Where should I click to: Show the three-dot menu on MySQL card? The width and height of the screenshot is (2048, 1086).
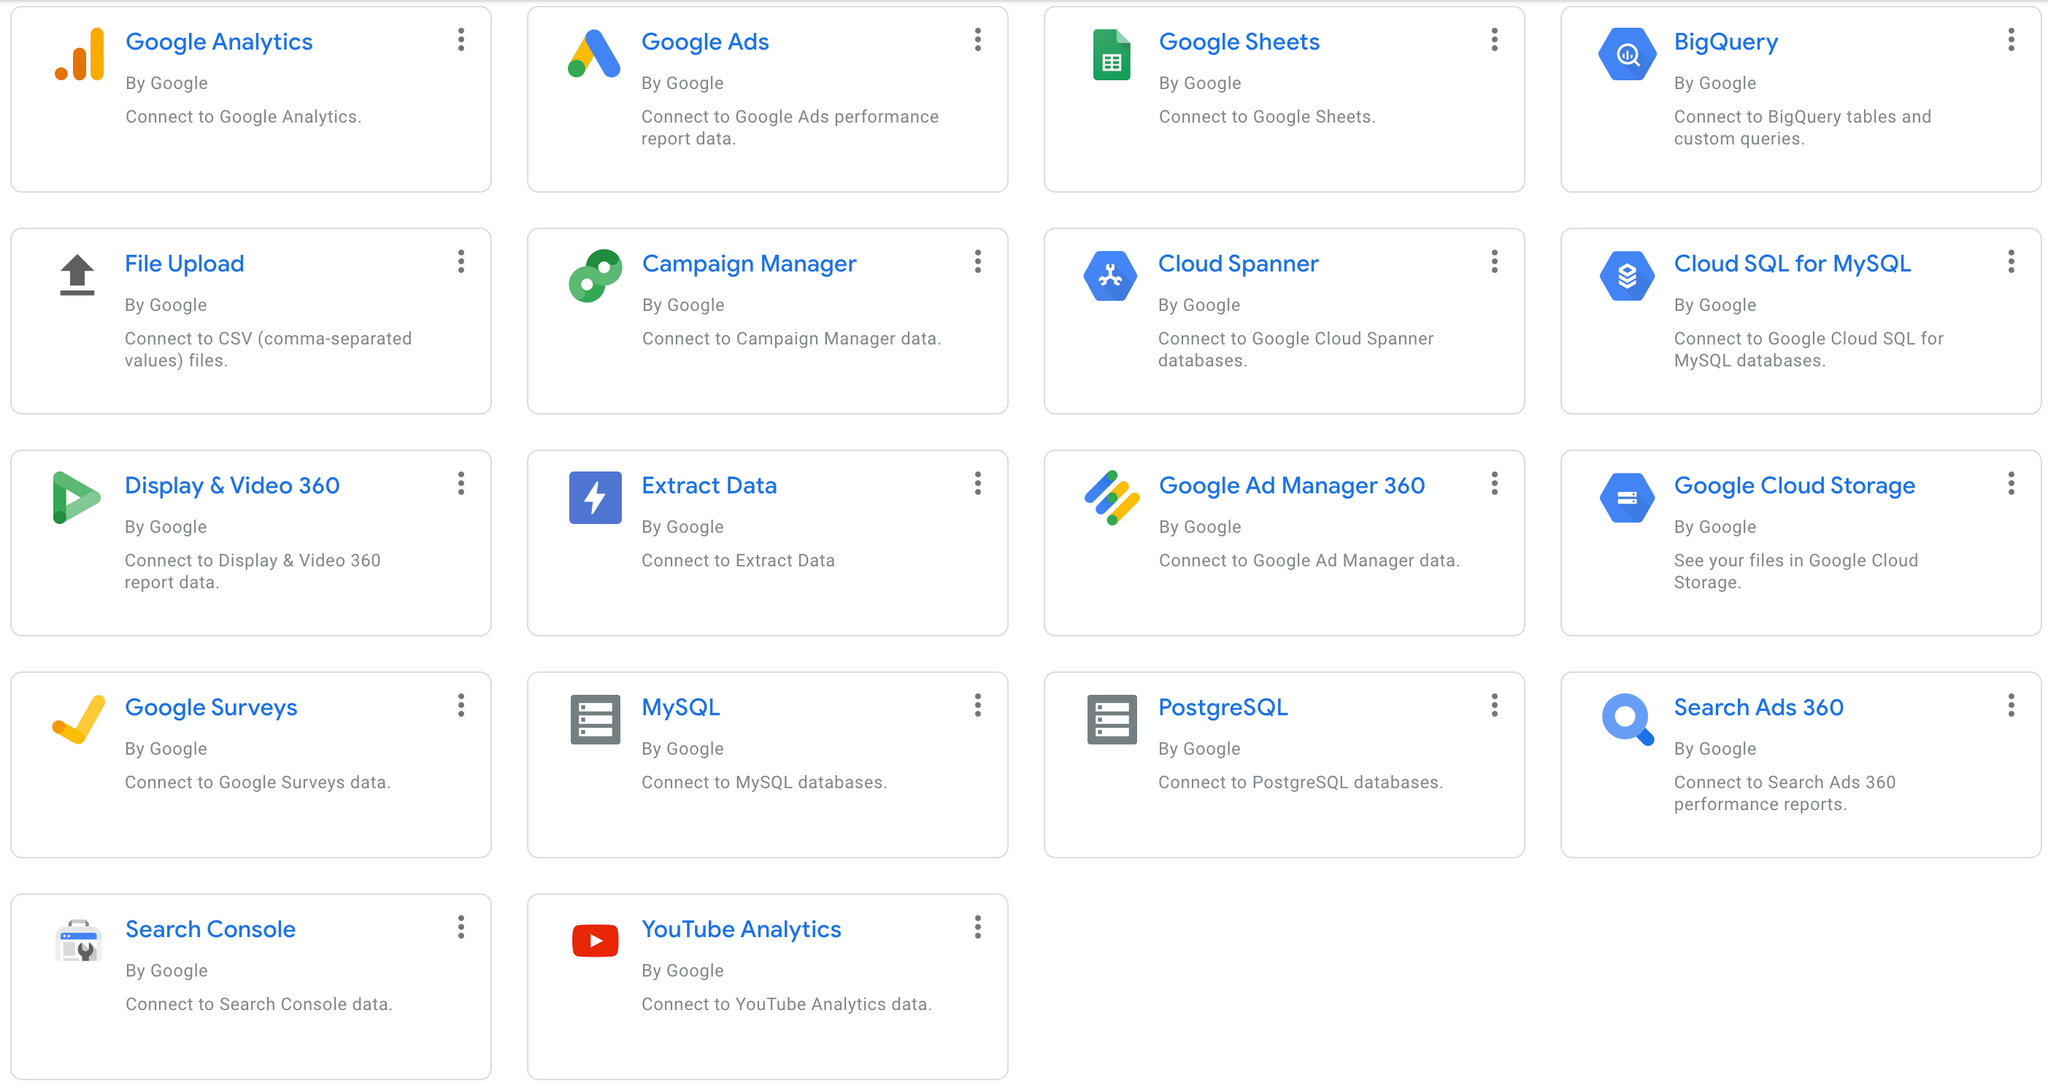(978, 706)
